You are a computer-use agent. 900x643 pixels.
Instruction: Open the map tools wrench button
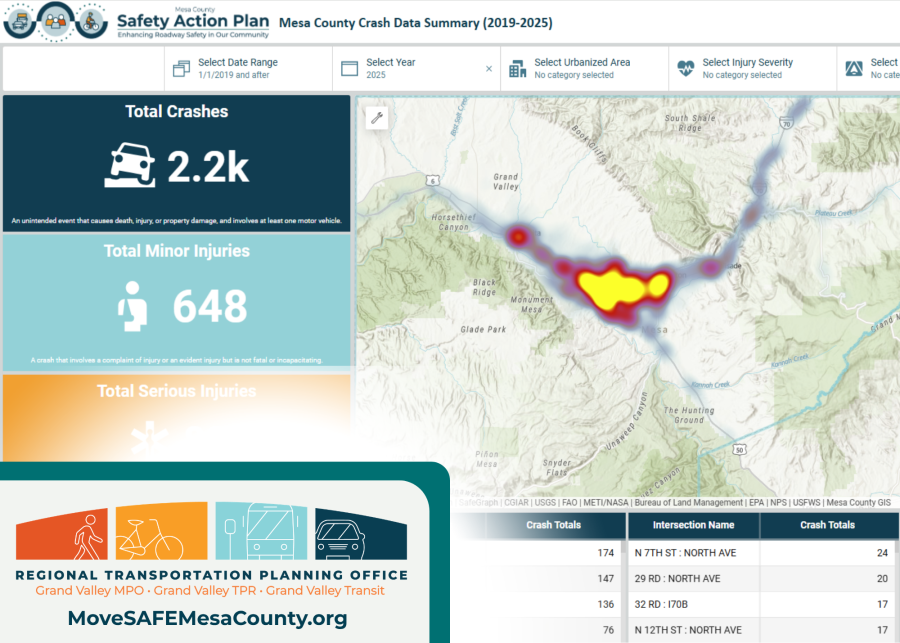pyautogui.click(x=377, y=118)
